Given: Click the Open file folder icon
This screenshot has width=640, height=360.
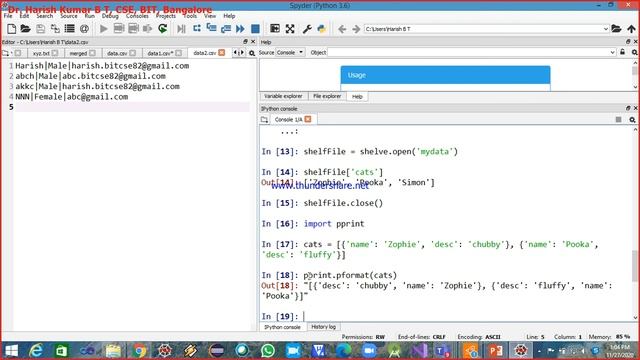Looking at the screenshot, I should 25,29.
